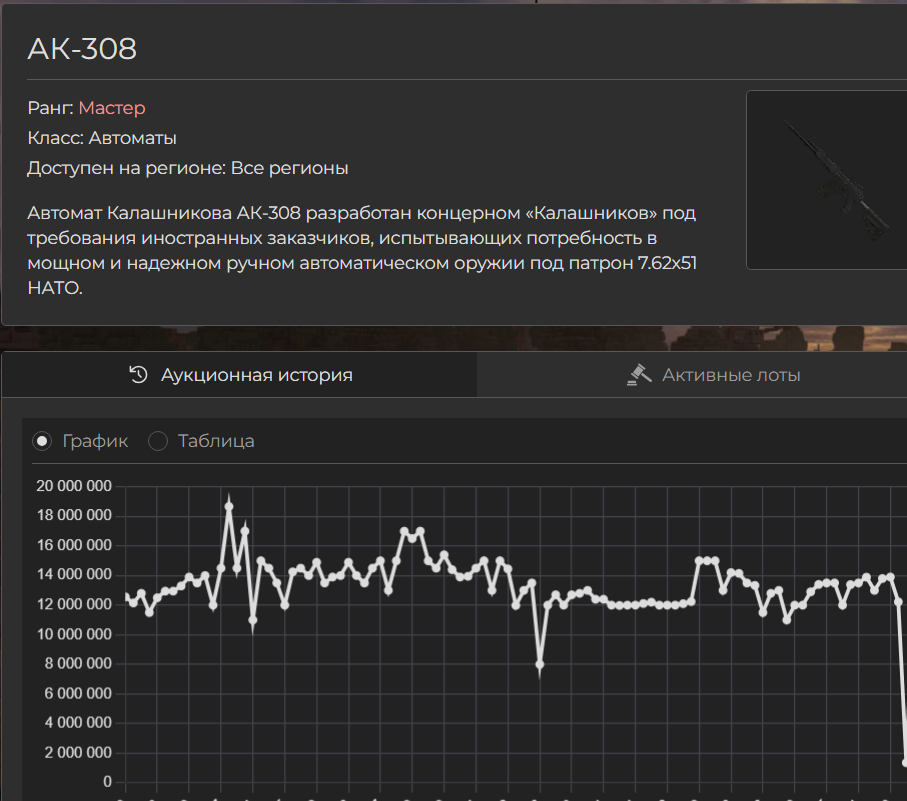Click the 14 000 000 axis label
The image size is (907, 801).
point(74,574)
